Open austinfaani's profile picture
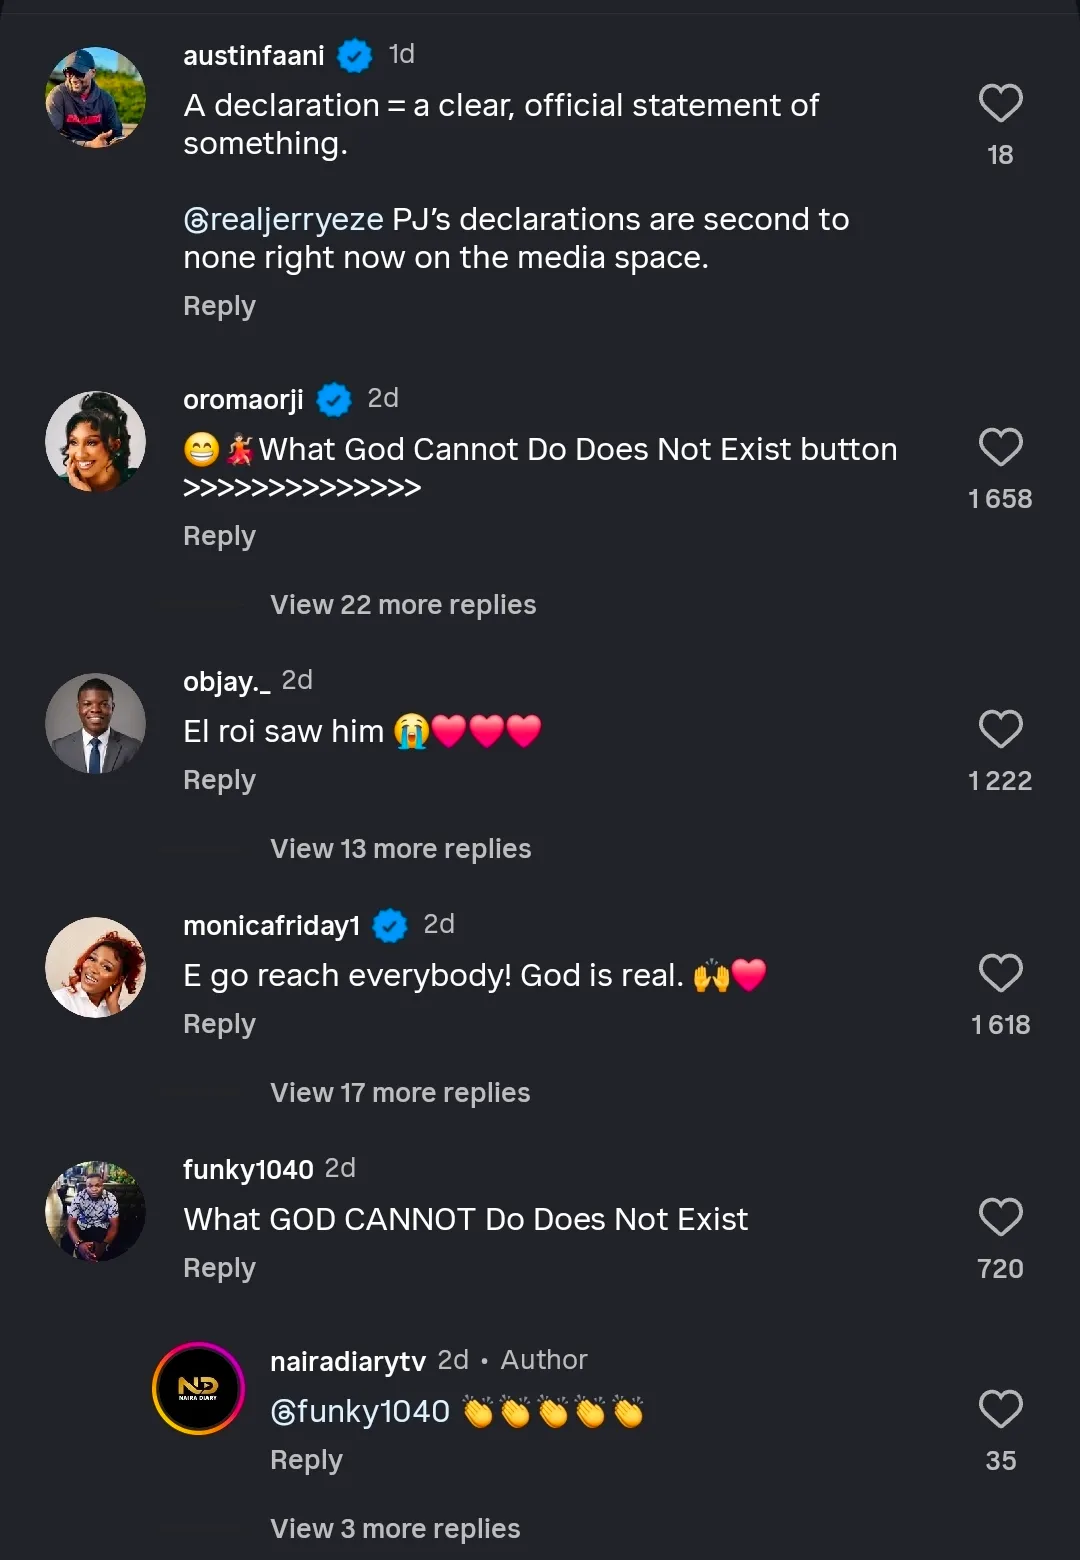Screen dimensions: 1080x1560 click(96, 98)
